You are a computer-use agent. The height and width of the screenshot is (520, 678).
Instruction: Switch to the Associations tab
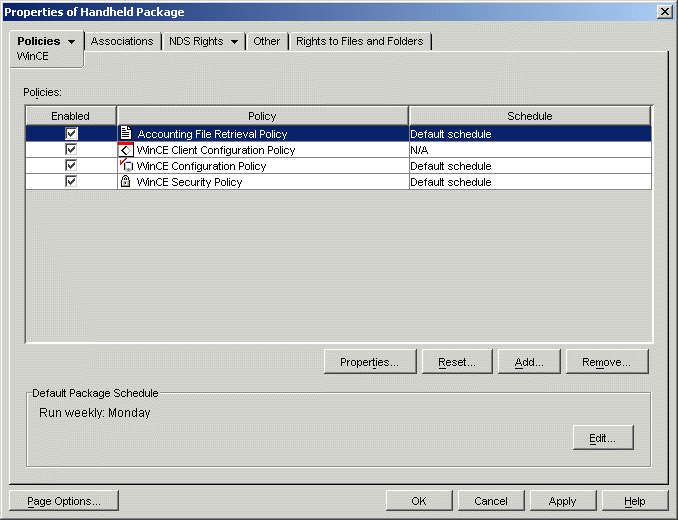point(122,41)
